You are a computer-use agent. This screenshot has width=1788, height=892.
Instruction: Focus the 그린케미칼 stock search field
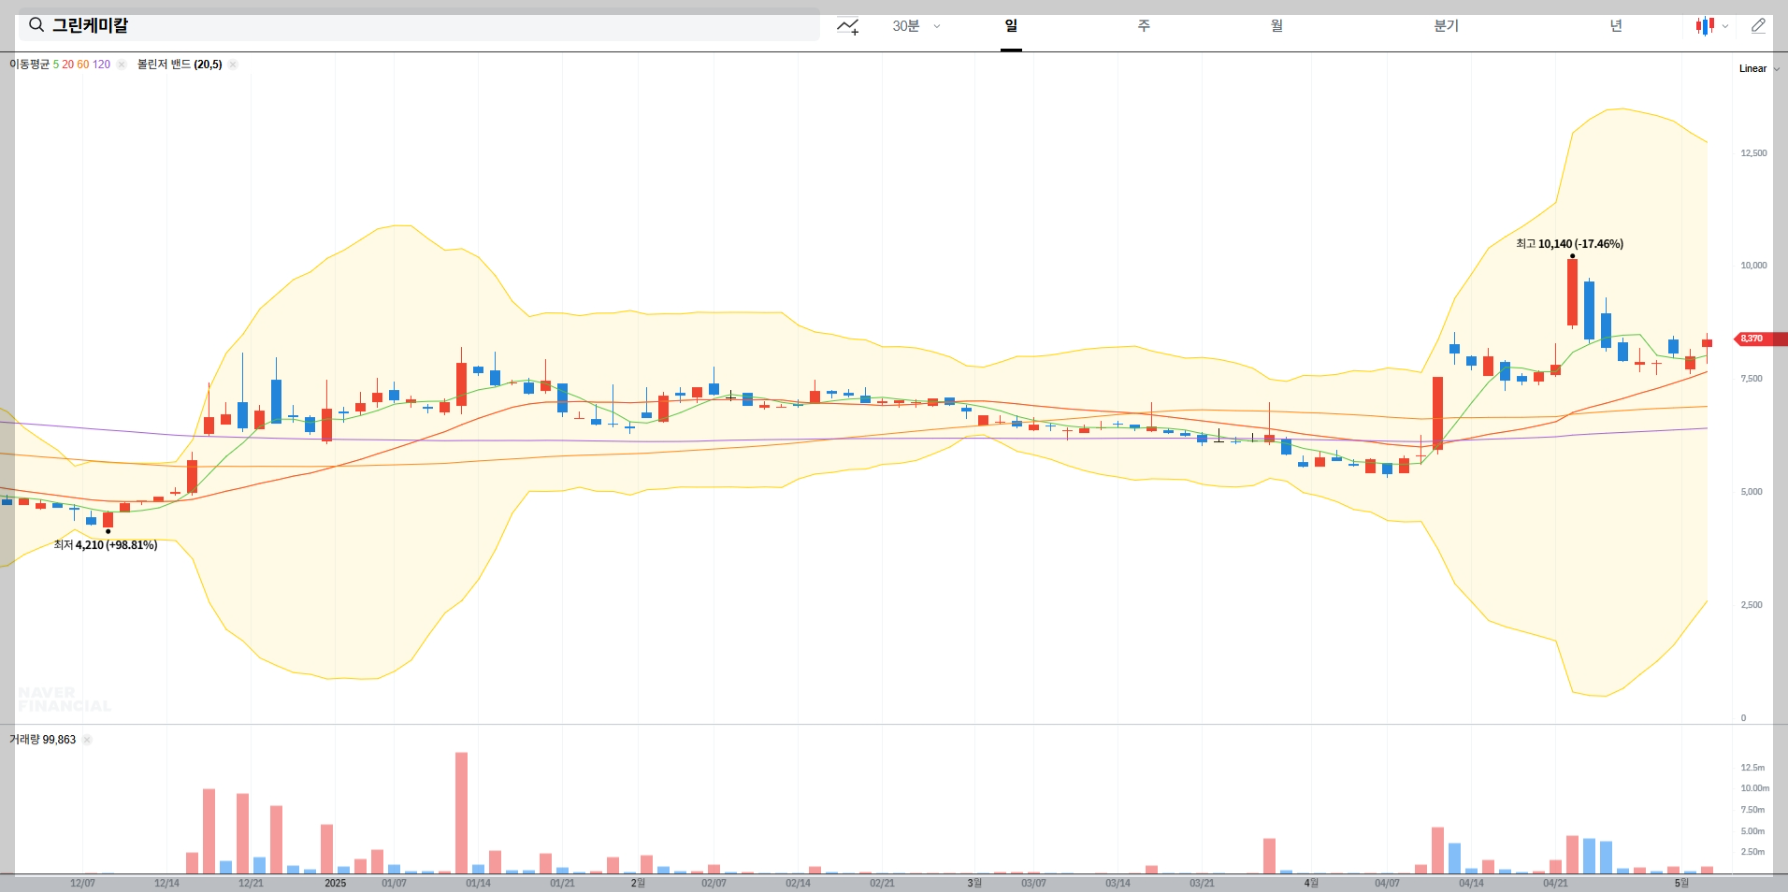pos(419,26)
